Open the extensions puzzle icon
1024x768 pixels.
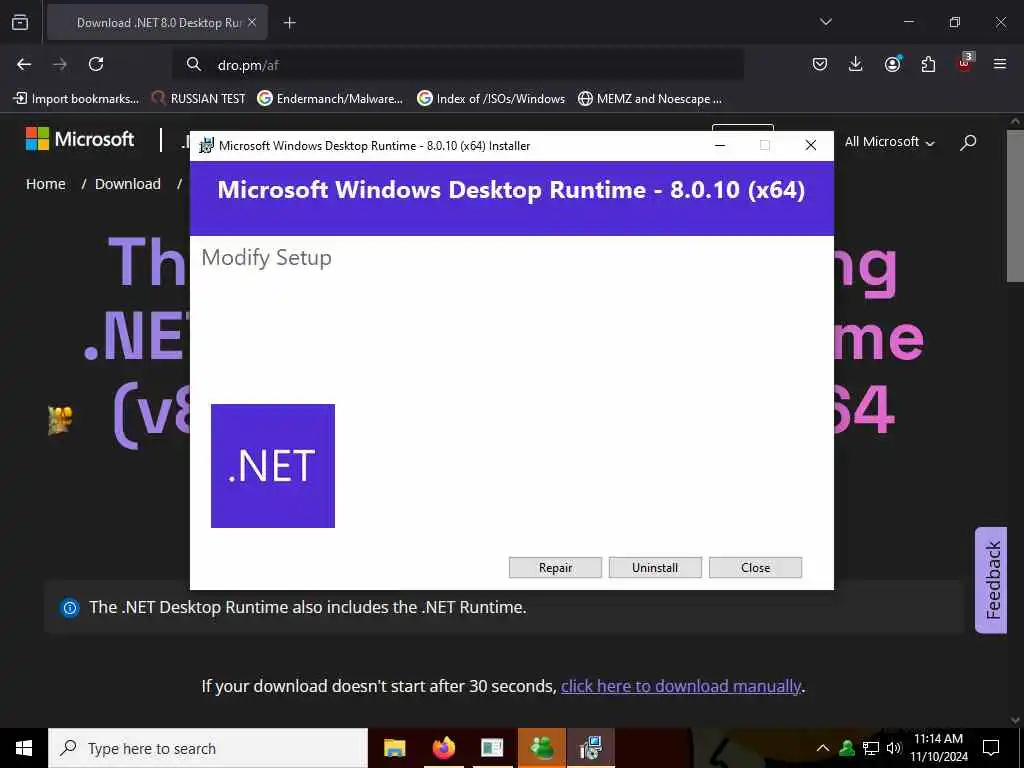[x=928, y=64]
